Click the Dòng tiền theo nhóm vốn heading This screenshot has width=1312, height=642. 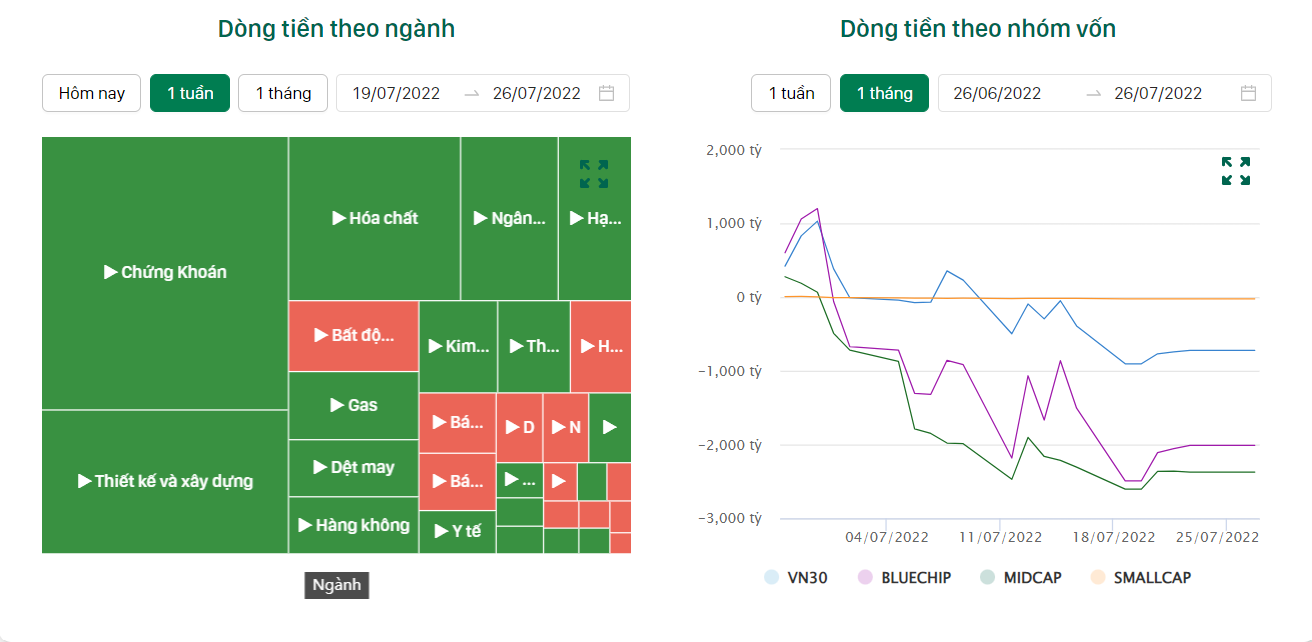pyautogui.click(x=978, y=29)
